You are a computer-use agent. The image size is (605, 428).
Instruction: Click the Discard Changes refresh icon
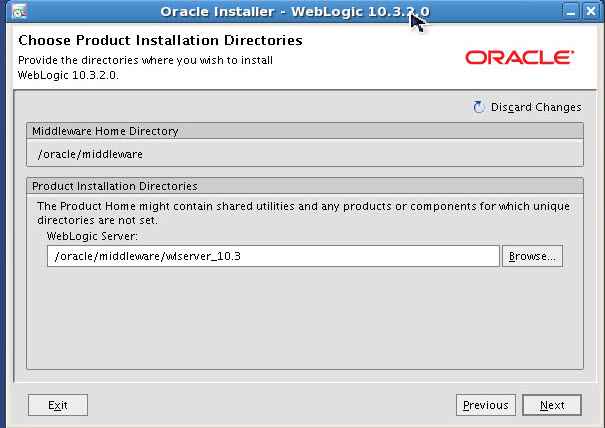[478, 107]
